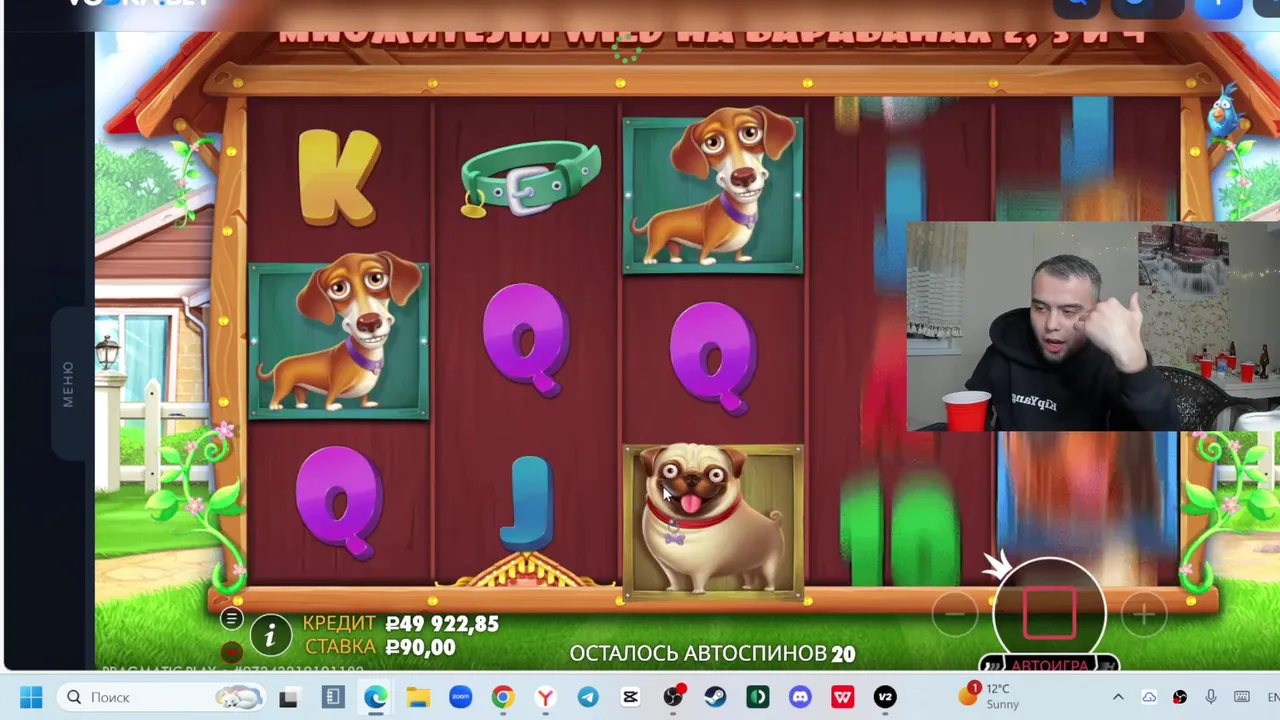Screen dimensions: 1280x720
Task: Click the purple Q symbol in the third reel
Action: (x=712, y=357)
